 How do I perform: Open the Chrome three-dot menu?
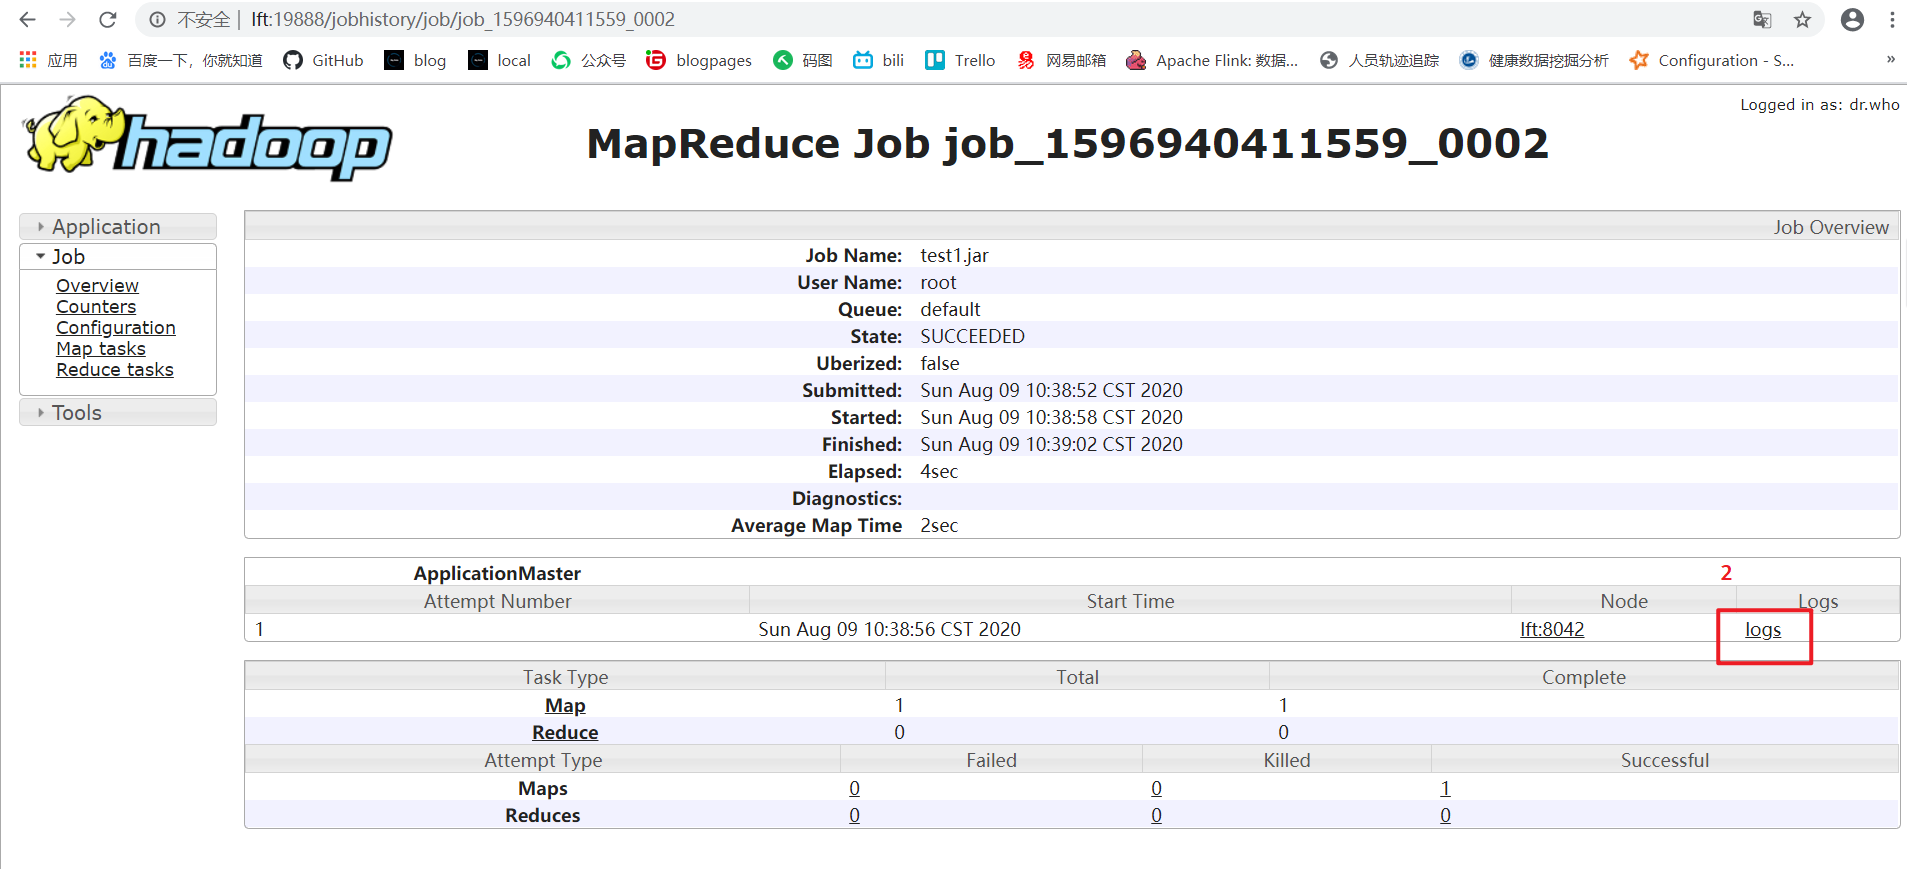click(x=1892, y=20)
